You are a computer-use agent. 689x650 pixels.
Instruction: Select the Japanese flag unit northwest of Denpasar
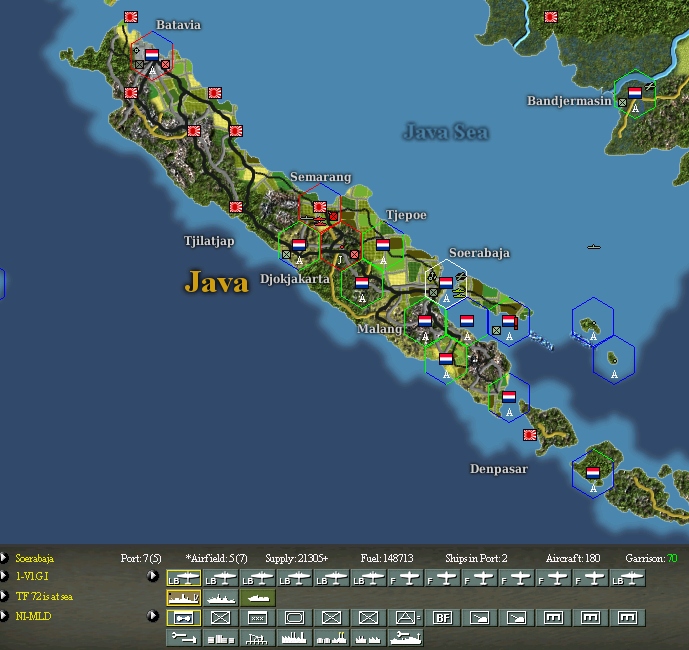[x=530, y=435]
